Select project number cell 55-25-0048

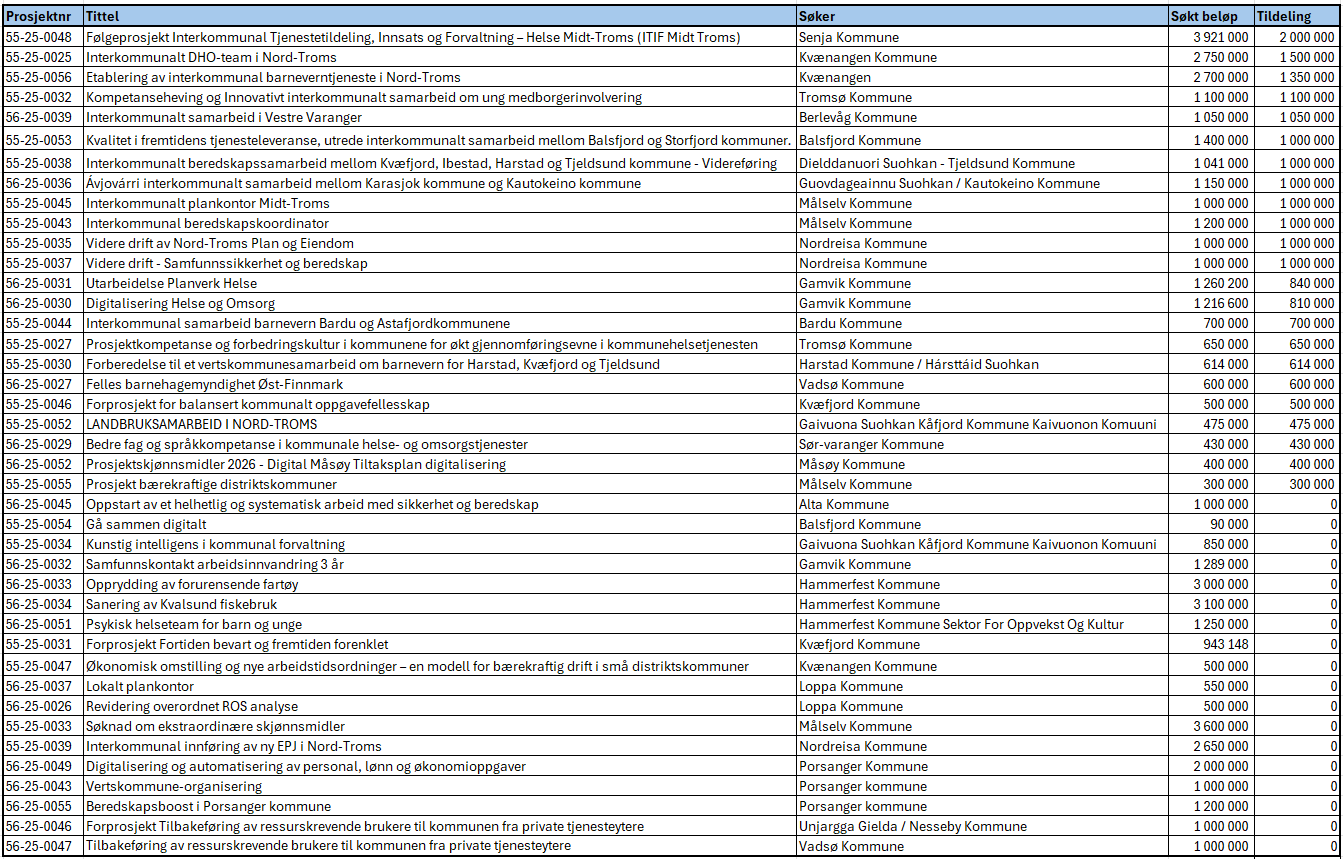coord(42,37)
